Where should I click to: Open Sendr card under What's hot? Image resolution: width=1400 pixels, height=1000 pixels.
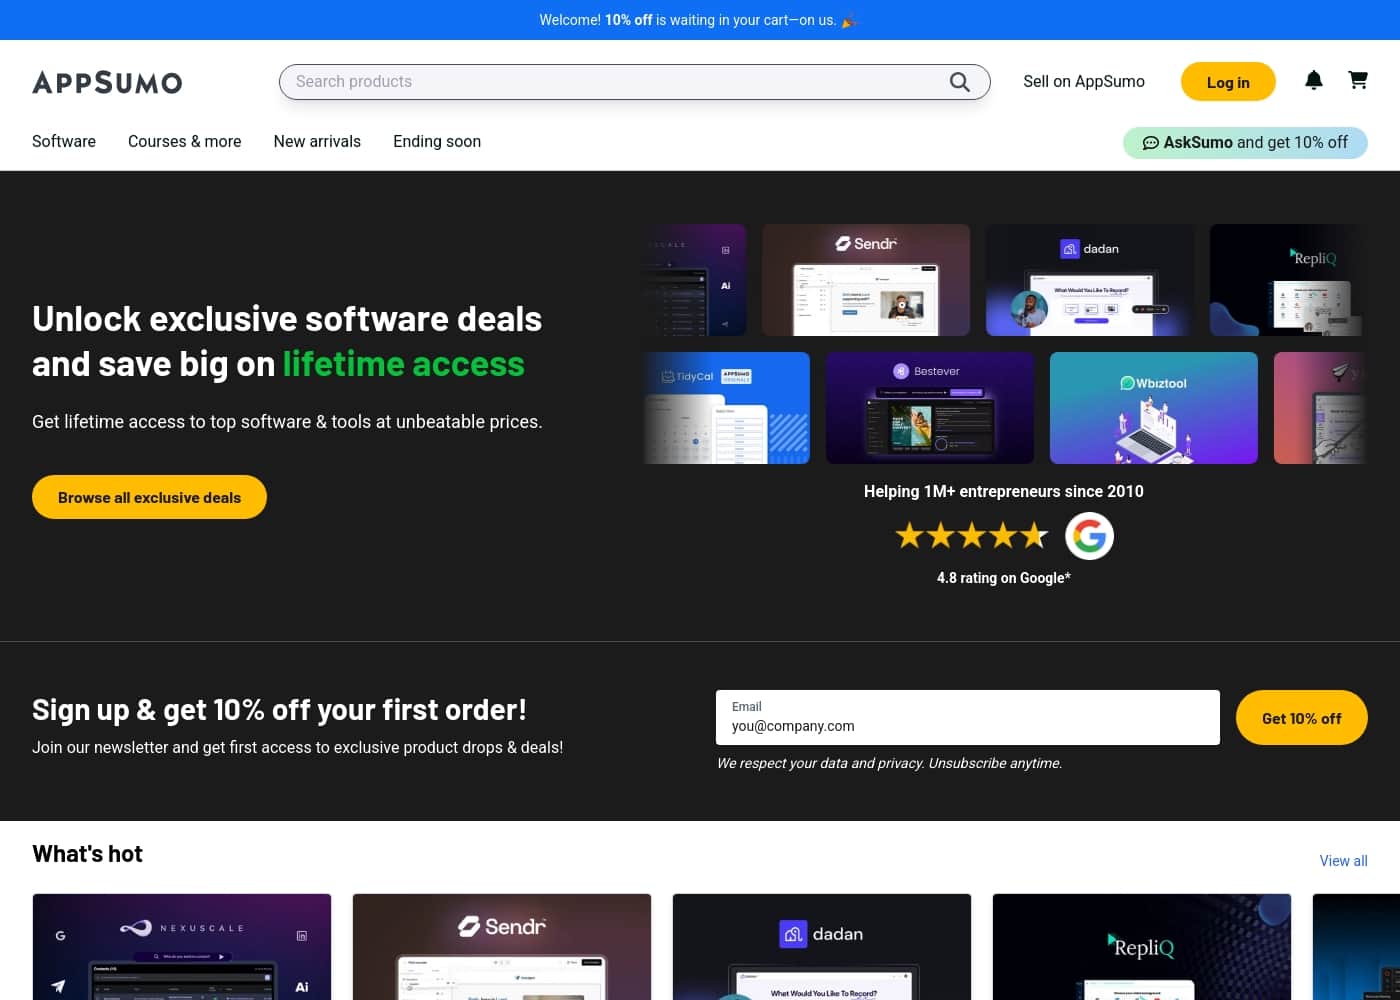(502, 947)
